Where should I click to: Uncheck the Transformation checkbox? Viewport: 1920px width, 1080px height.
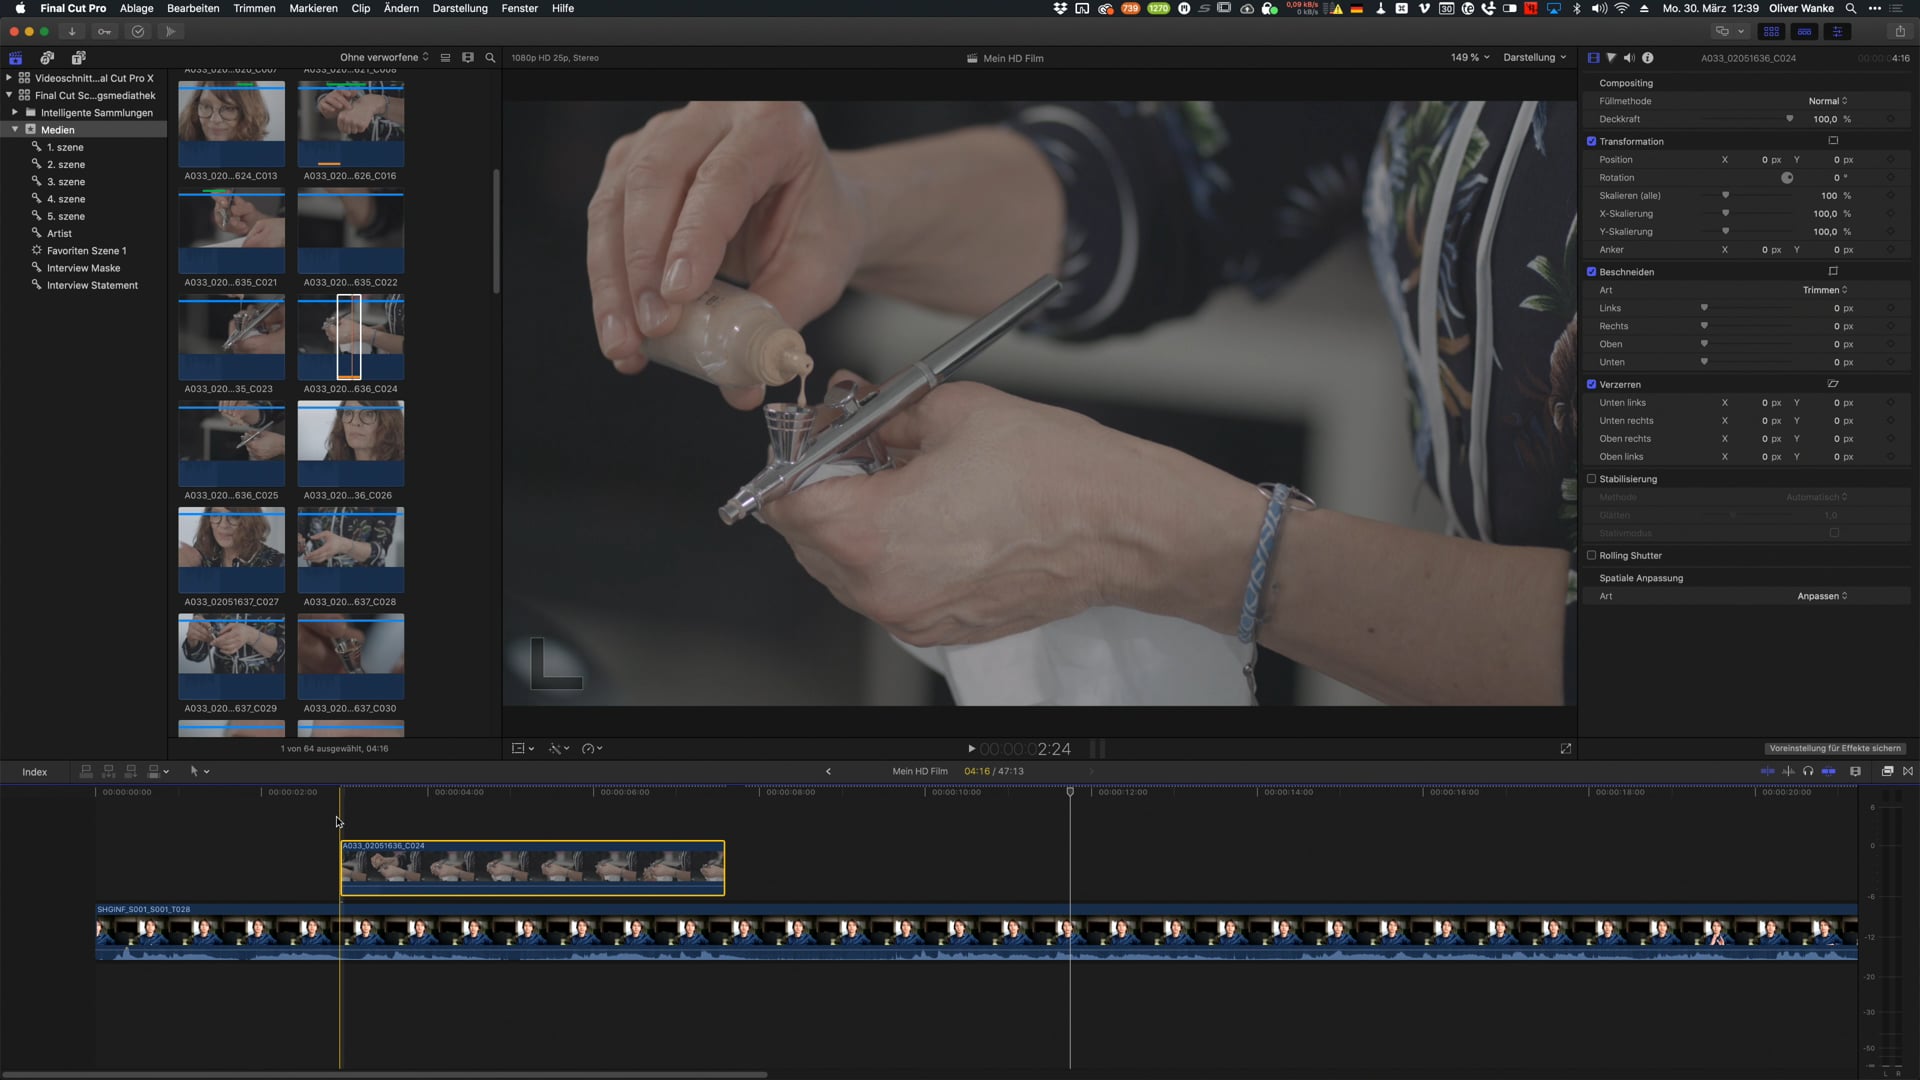(x=1591, y=141)
